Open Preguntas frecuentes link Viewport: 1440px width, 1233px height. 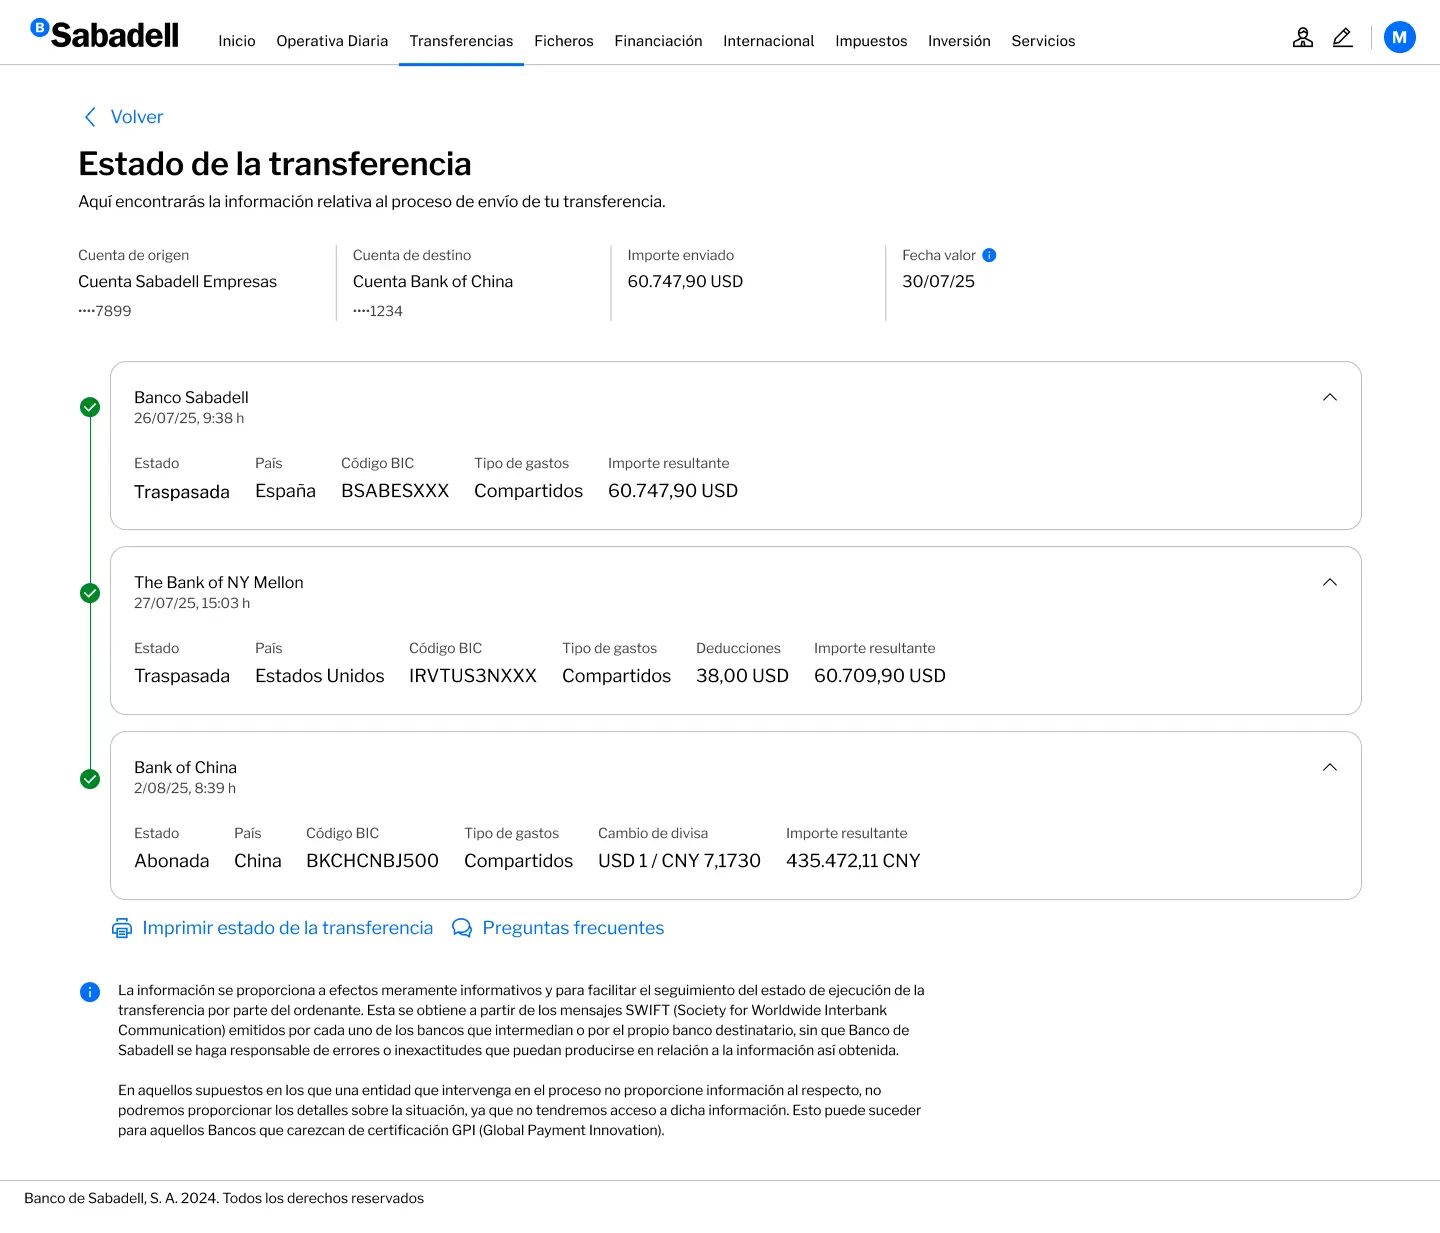pyautogui.click(x=573, y=928)
